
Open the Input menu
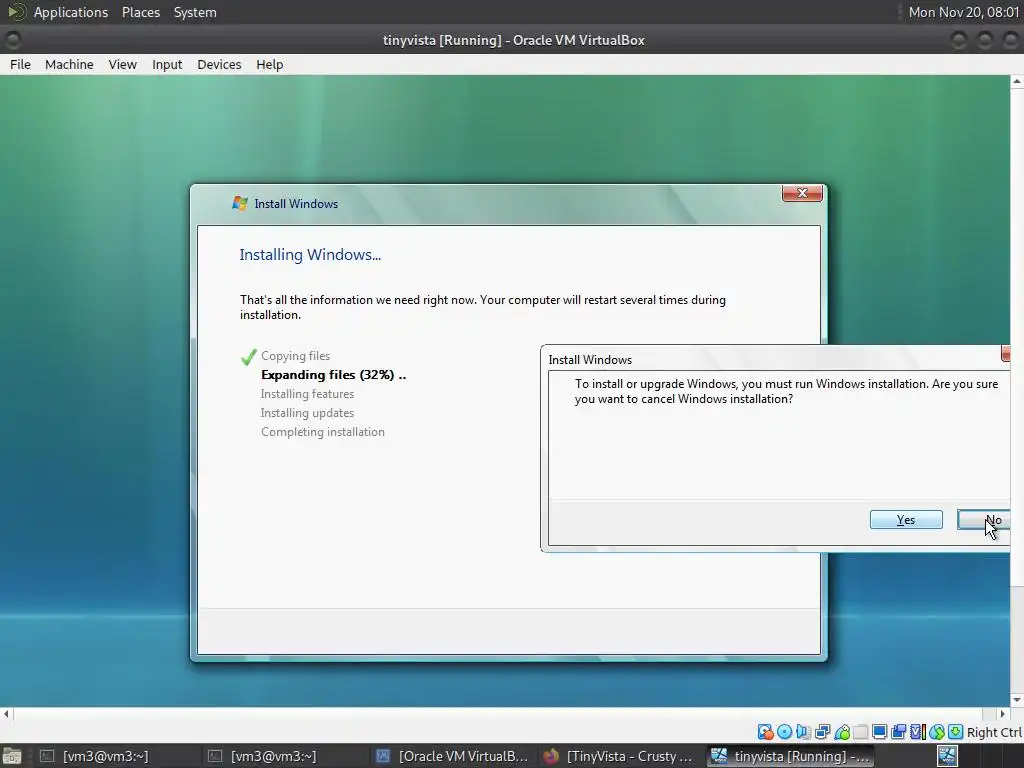point(167,65)
